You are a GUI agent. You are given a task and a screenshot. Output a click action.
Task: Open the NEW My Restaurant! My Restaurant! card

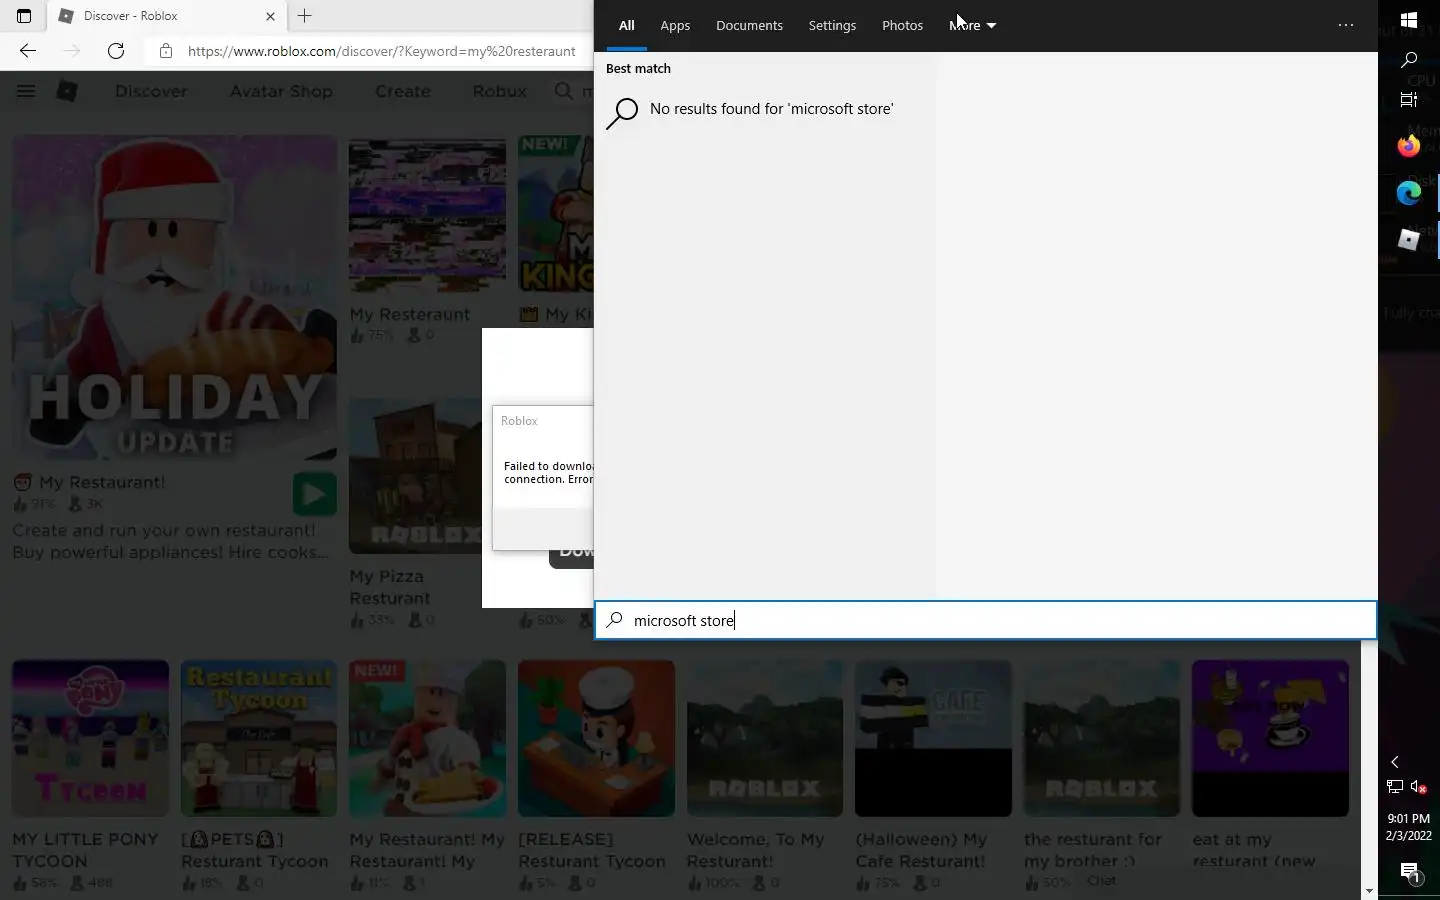coord(427,775)
